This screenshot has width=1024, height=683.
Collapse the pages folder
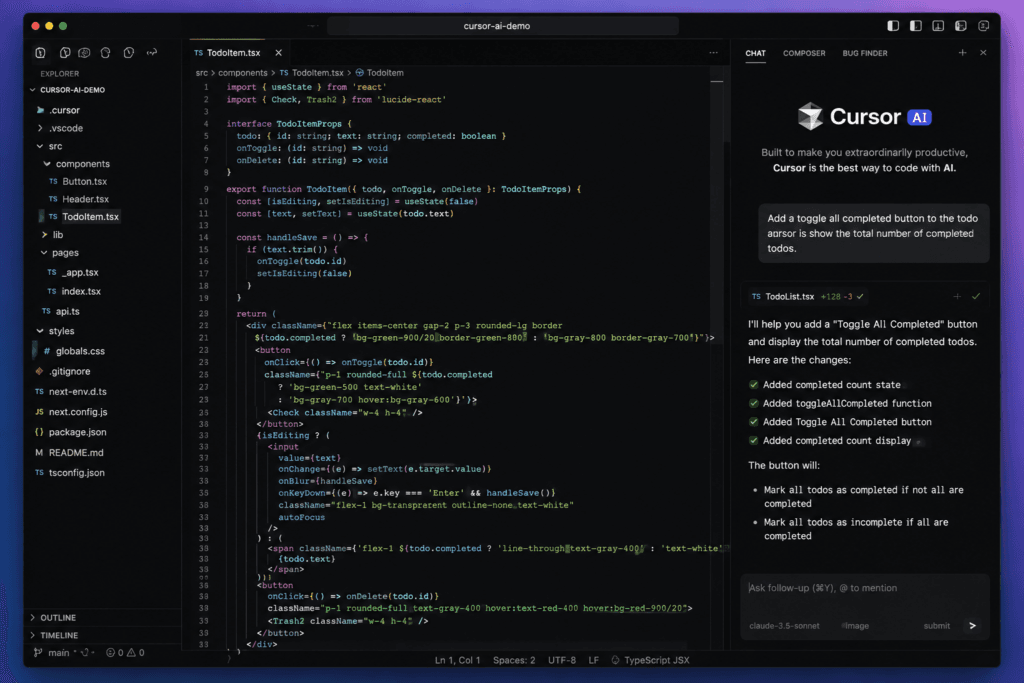44,253
